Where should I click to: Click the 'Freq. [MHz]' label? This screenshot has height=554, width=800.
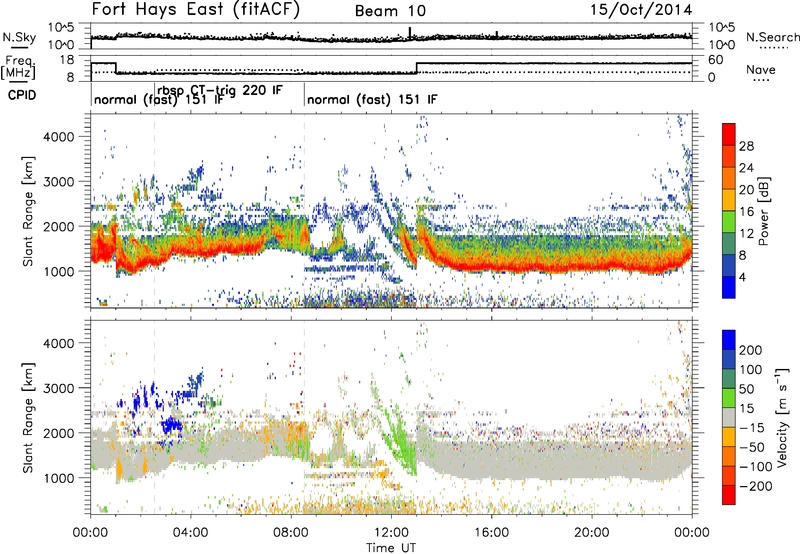[x=18, y=67]
